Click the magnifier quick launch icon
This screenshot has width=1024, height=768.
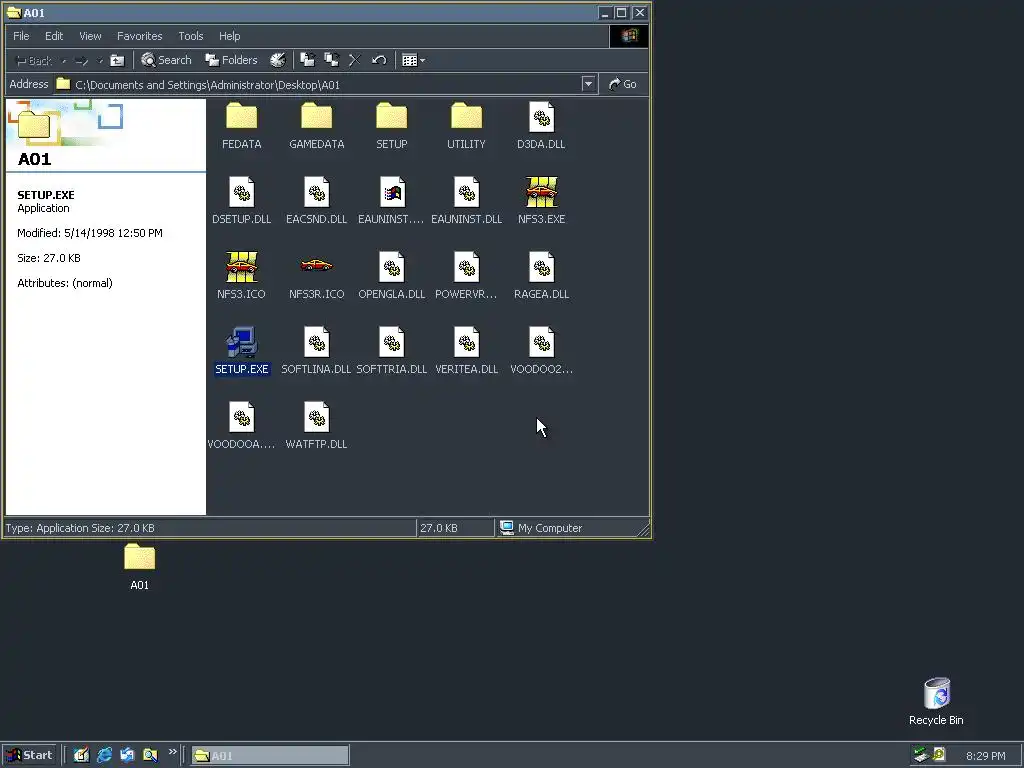click(x=150, y=755)
